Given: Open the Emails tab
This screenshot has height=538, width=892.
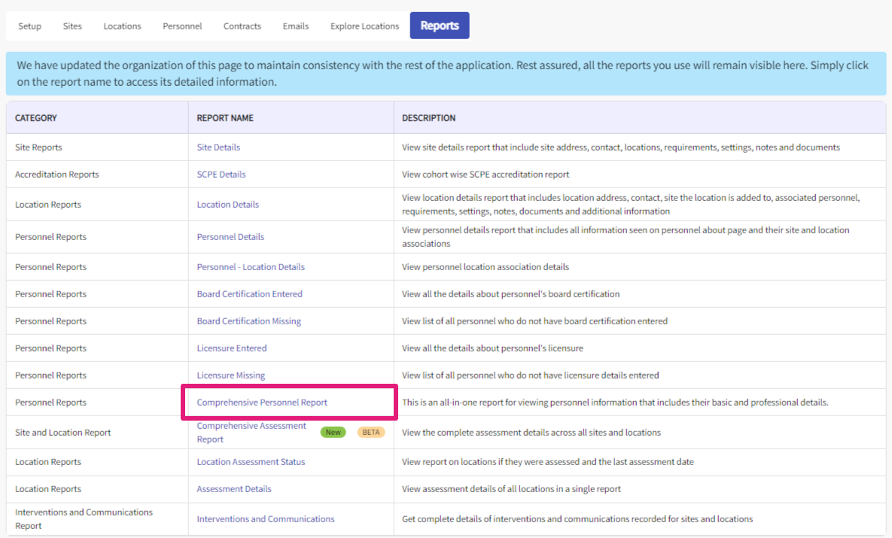Looking at the screenshot, I should [296, 26].
